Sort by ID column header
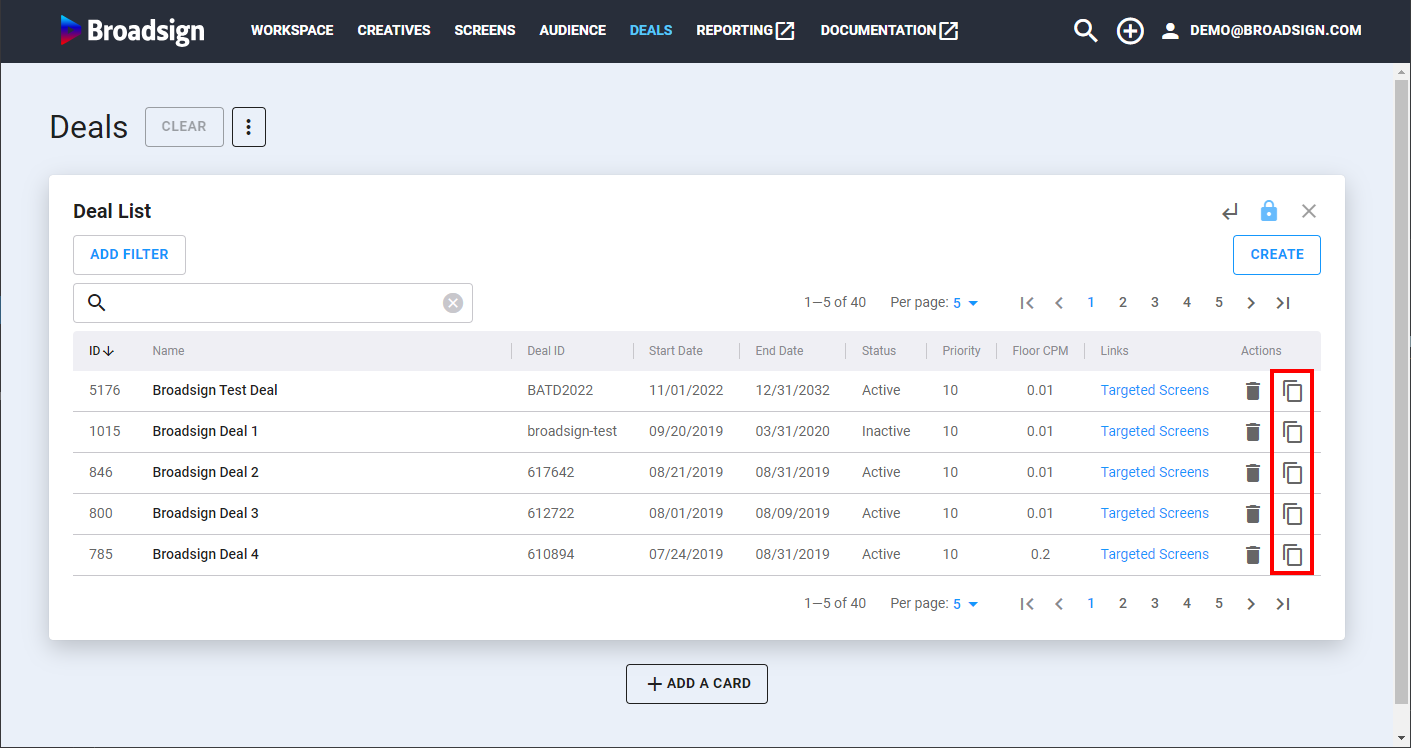The image size is (1411, 748). (101, 351)
